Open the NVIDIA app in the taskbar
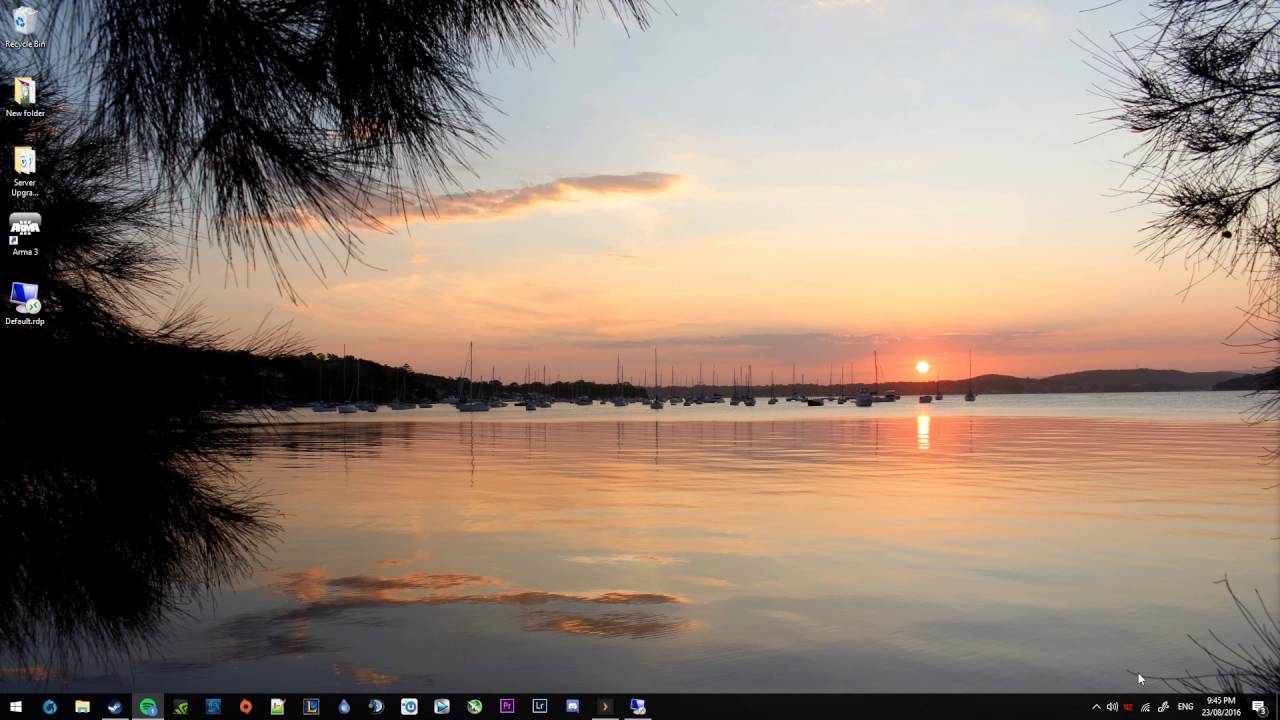1280x720 pixels. [180, 707]
